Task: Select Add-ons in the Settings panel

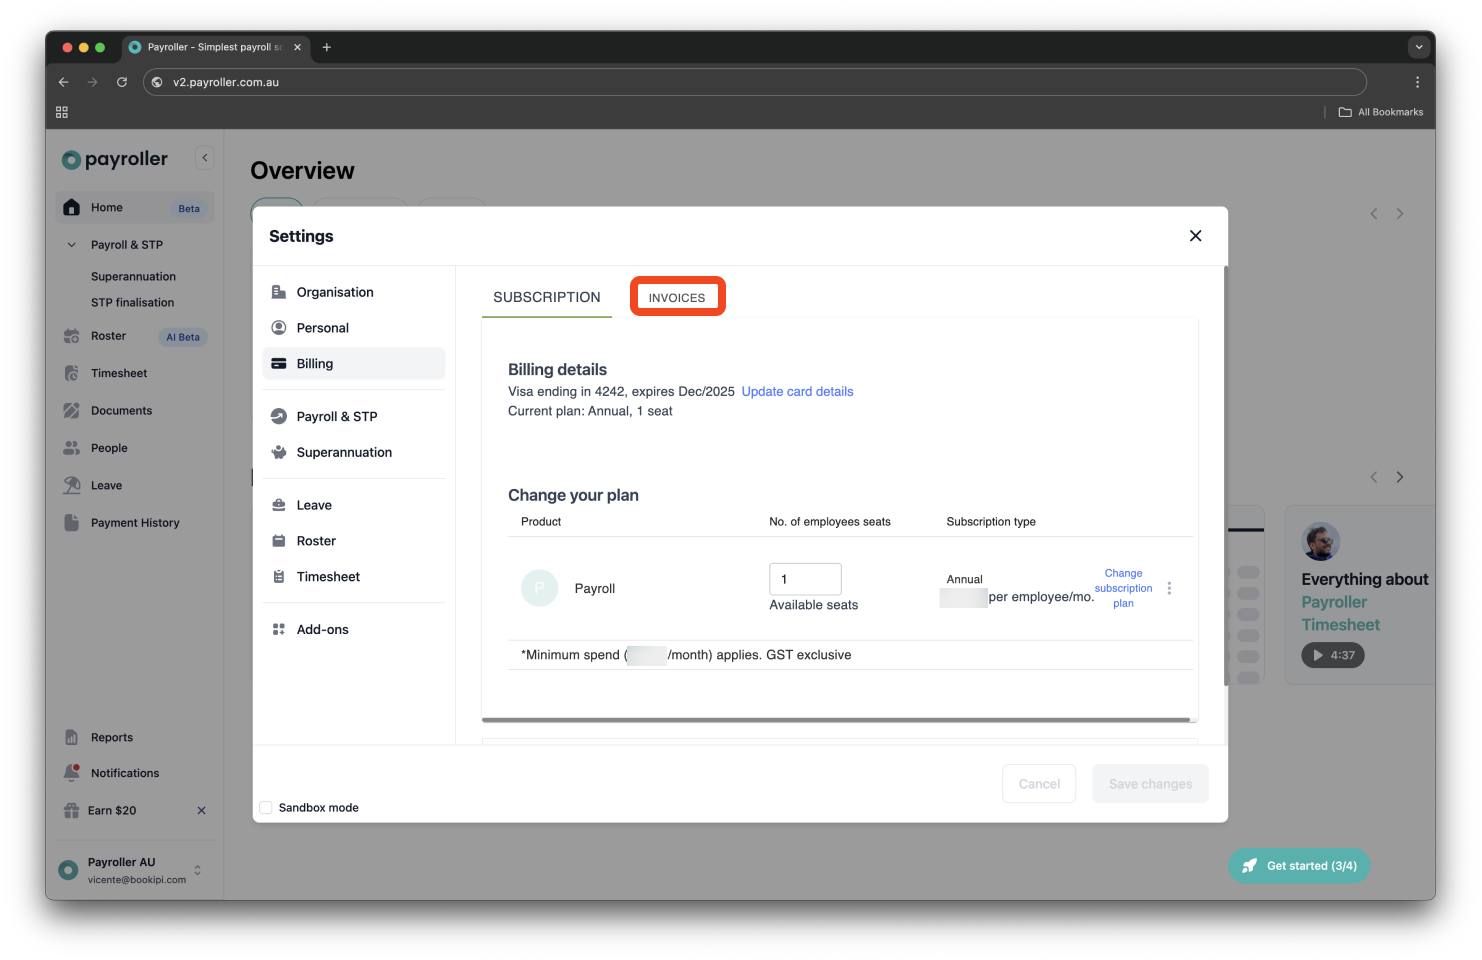Action: click(322, 629)
